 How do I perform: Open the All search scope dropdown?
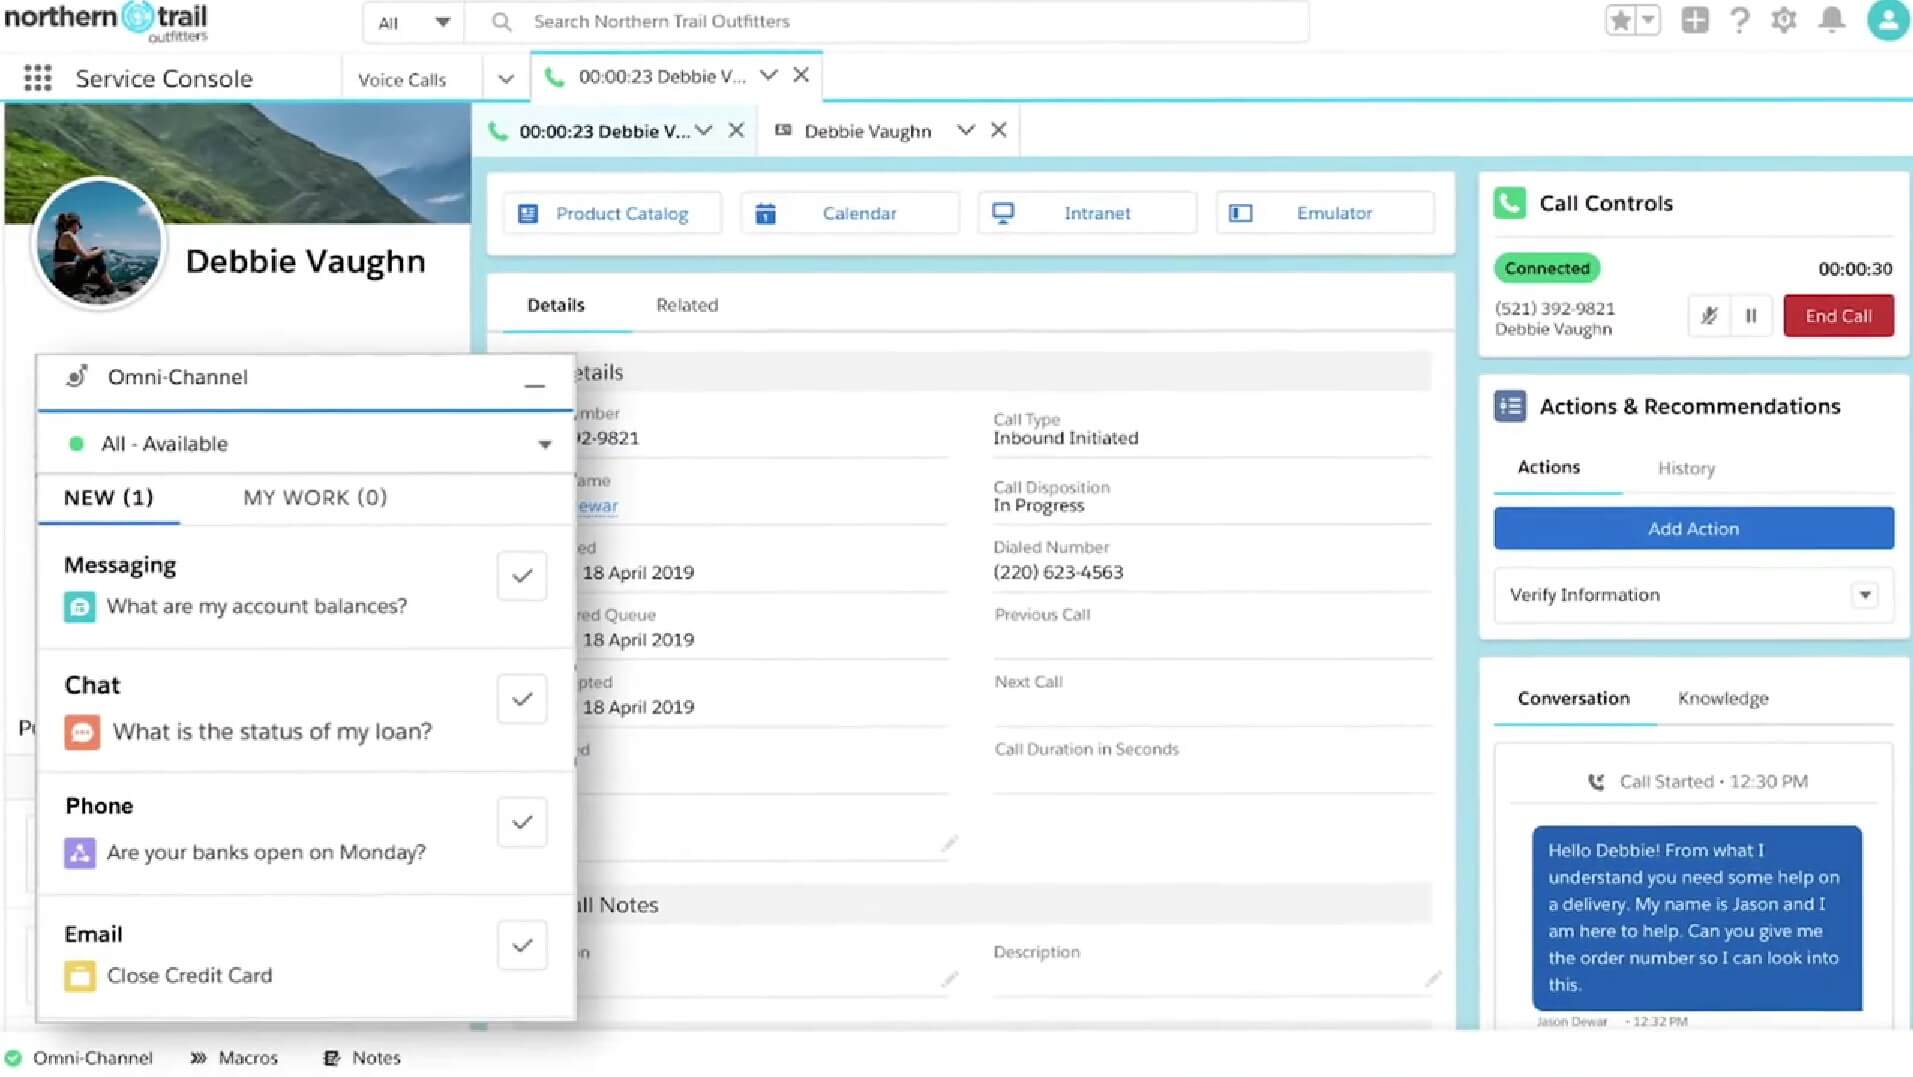pos(413,22)
